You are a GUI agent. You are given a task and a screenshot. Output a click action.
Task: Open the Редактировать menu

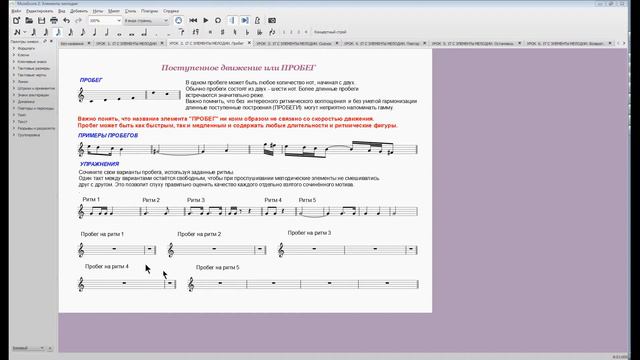tap(40, 11)
